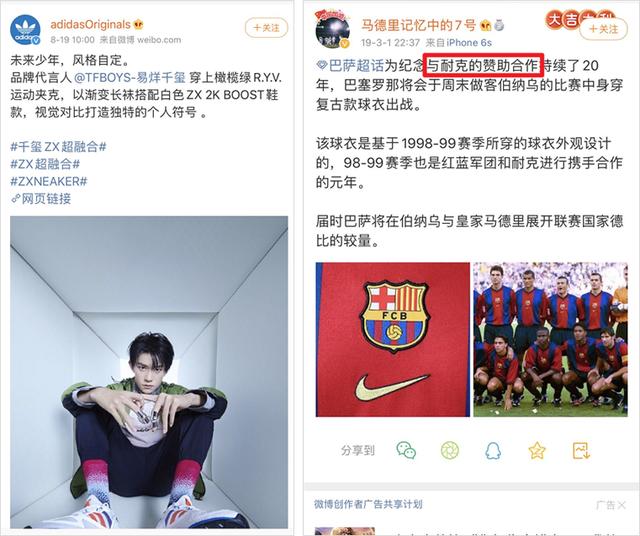Open the Barcelona team squad photo
This screenshot has height=536, width=640.
click(551, 339)
